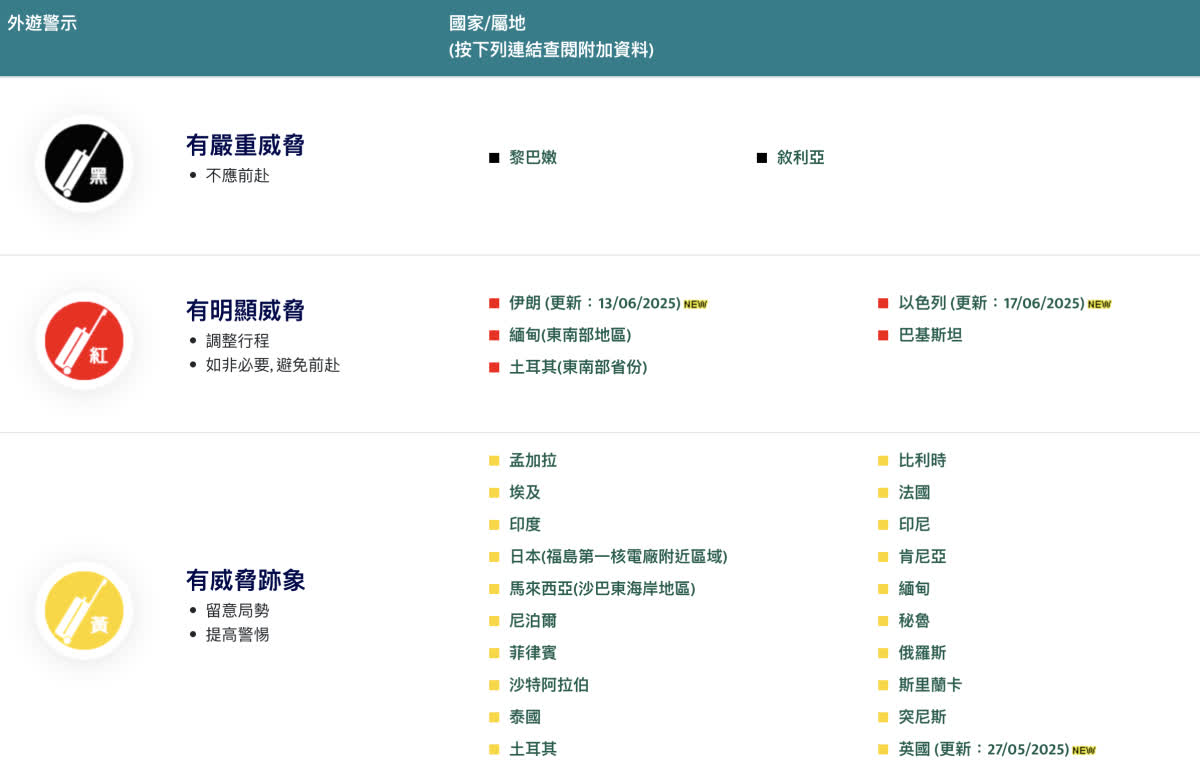Click the 有明顯威脅 heading
1200x779 pixels.
245,311
